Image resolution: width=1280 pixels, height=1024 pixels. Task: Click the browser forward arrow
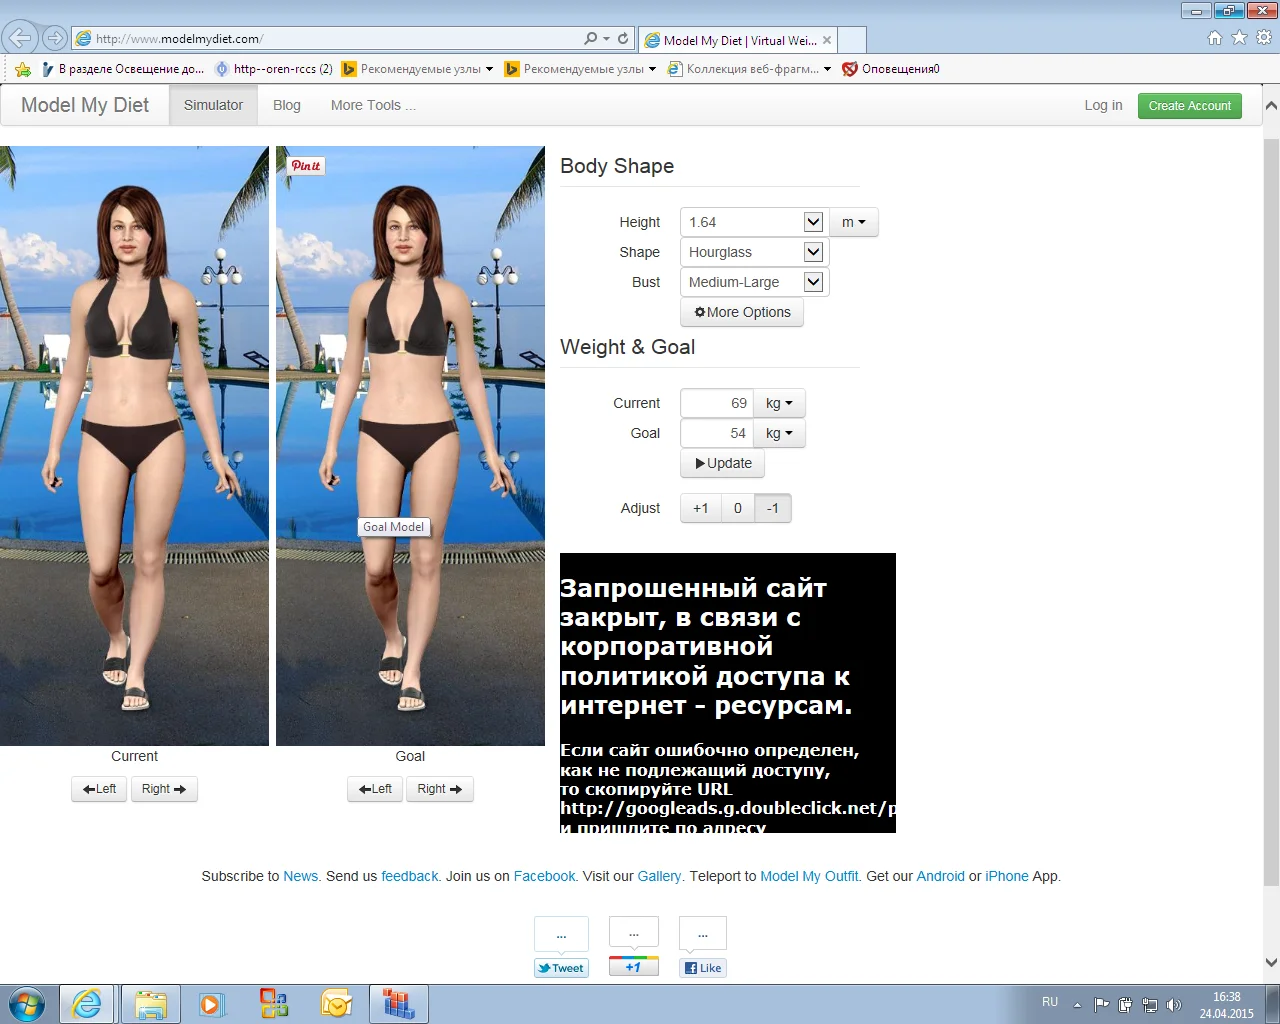(x=55, y=38)
